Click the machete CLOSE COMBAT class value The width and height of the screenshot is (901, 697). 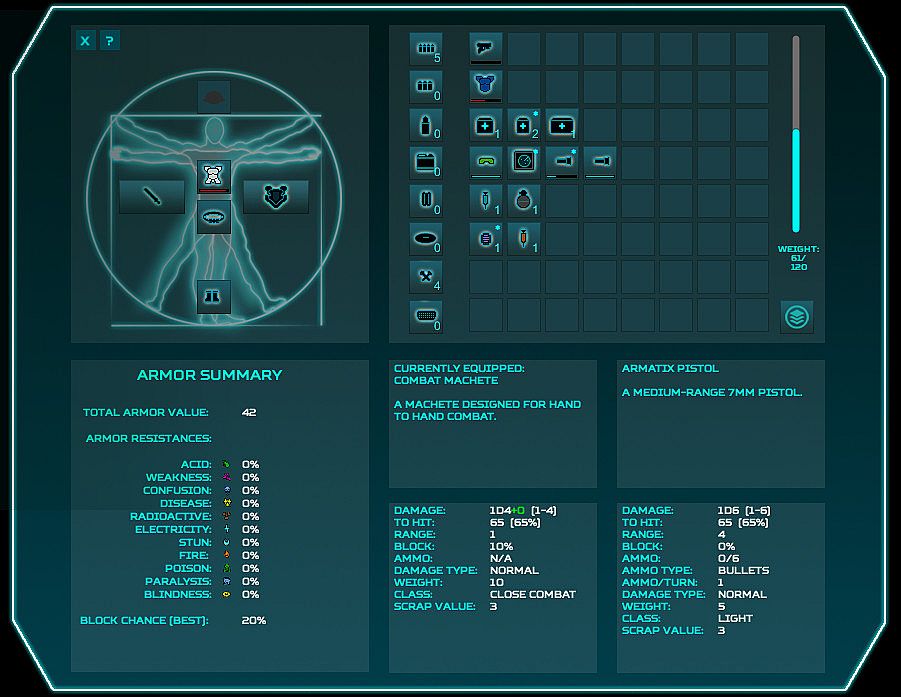click(x=533, y=594)
